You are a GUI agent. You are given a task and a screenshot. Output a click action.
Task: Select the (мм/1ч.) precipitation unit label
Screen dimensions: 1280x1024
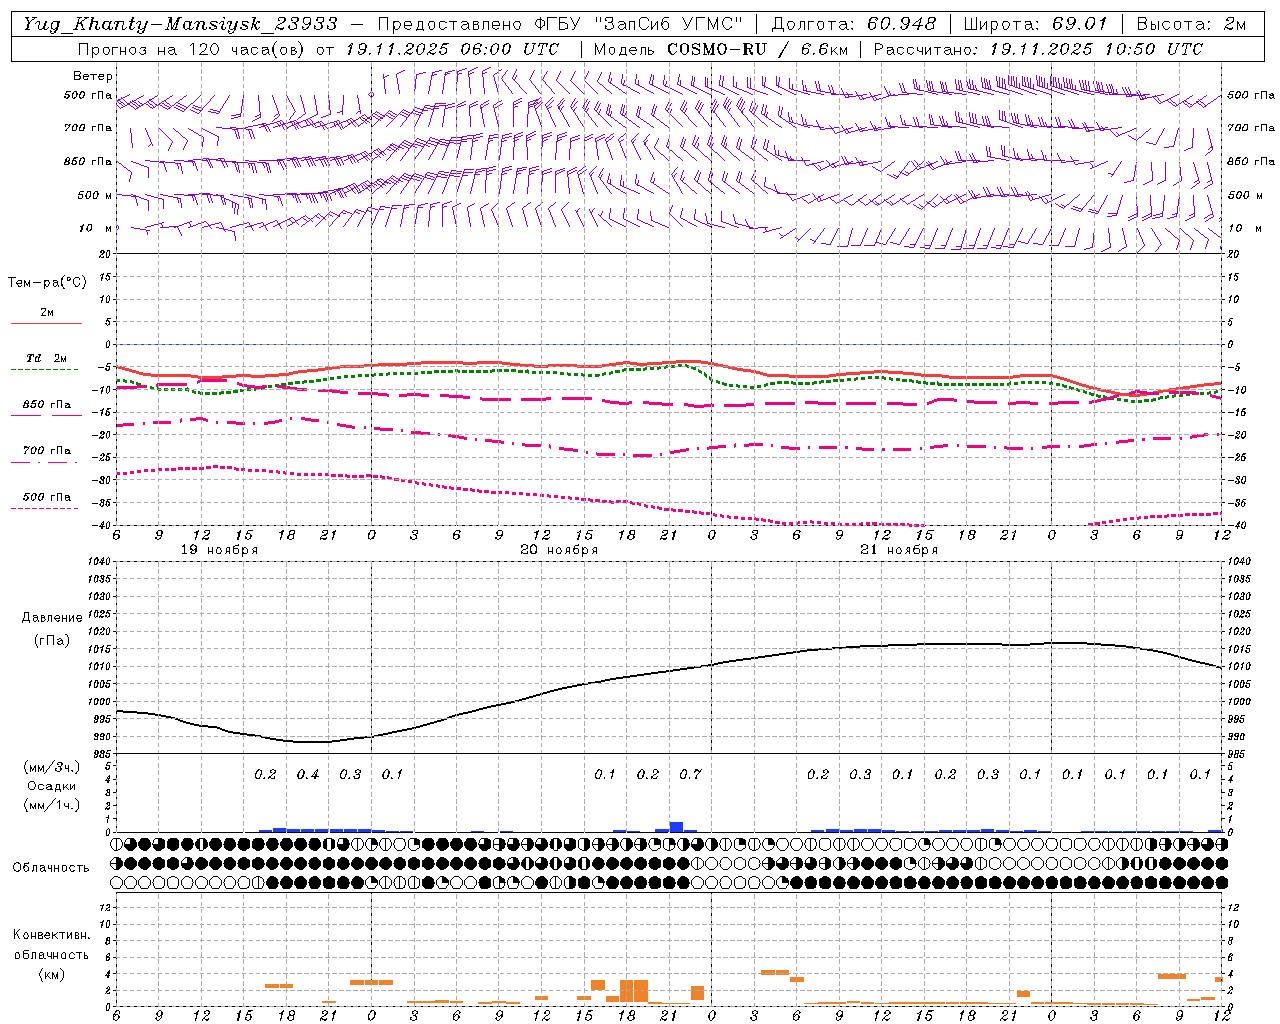tap(52, 805)
